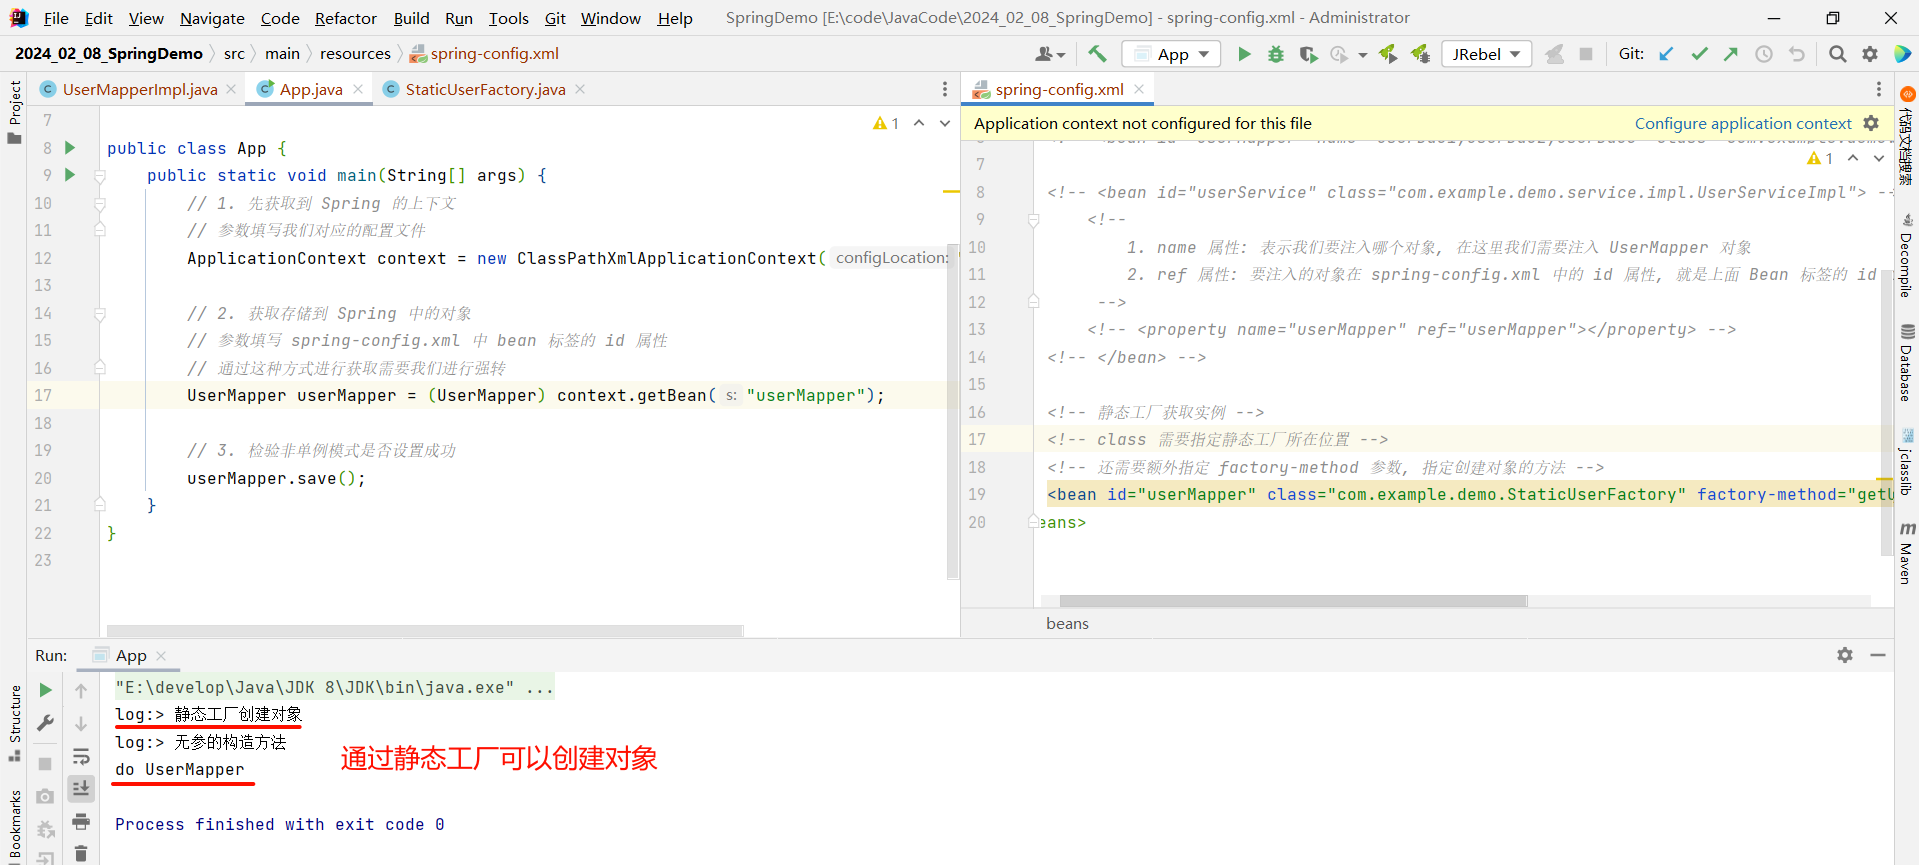This screenshot has height=865, width=1919.
Task: Open Search Everywhere magnifier icon
Action: [1837, 54]
